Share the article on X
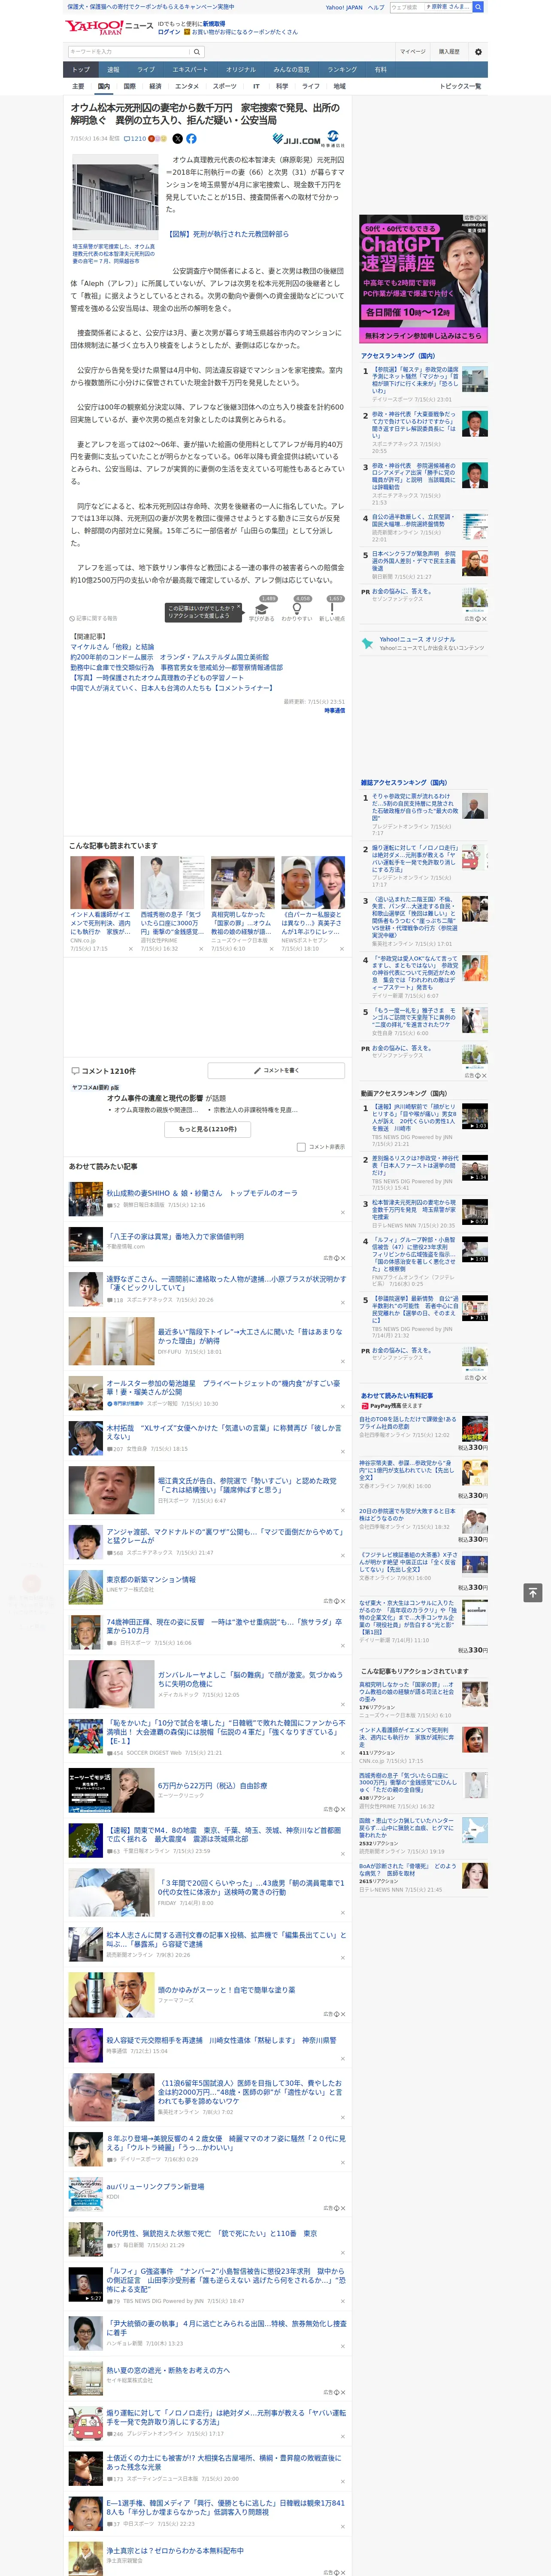Image resolution: width=551 pixels, height=2576 pixels. coord(178,139)
